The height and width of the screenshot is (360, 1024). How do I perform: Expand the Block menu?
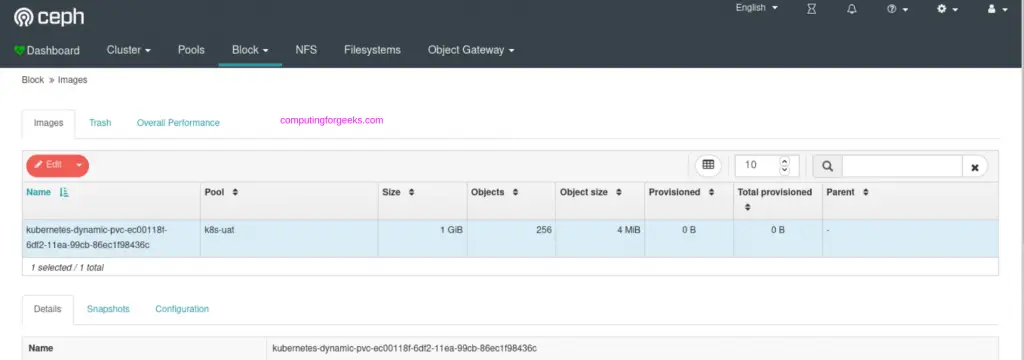pyautogui.click(x=250, y=50)
